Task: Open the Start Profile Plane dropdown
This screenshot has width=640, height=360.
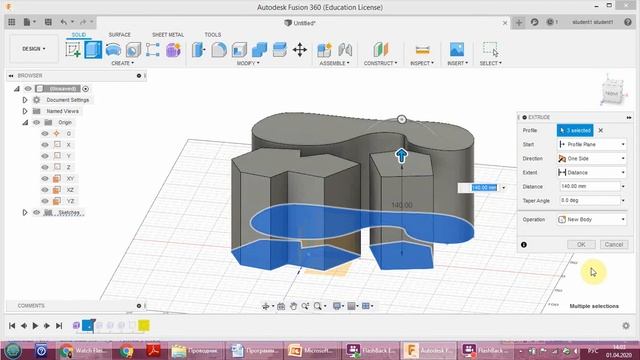Action: pos(592,144)
